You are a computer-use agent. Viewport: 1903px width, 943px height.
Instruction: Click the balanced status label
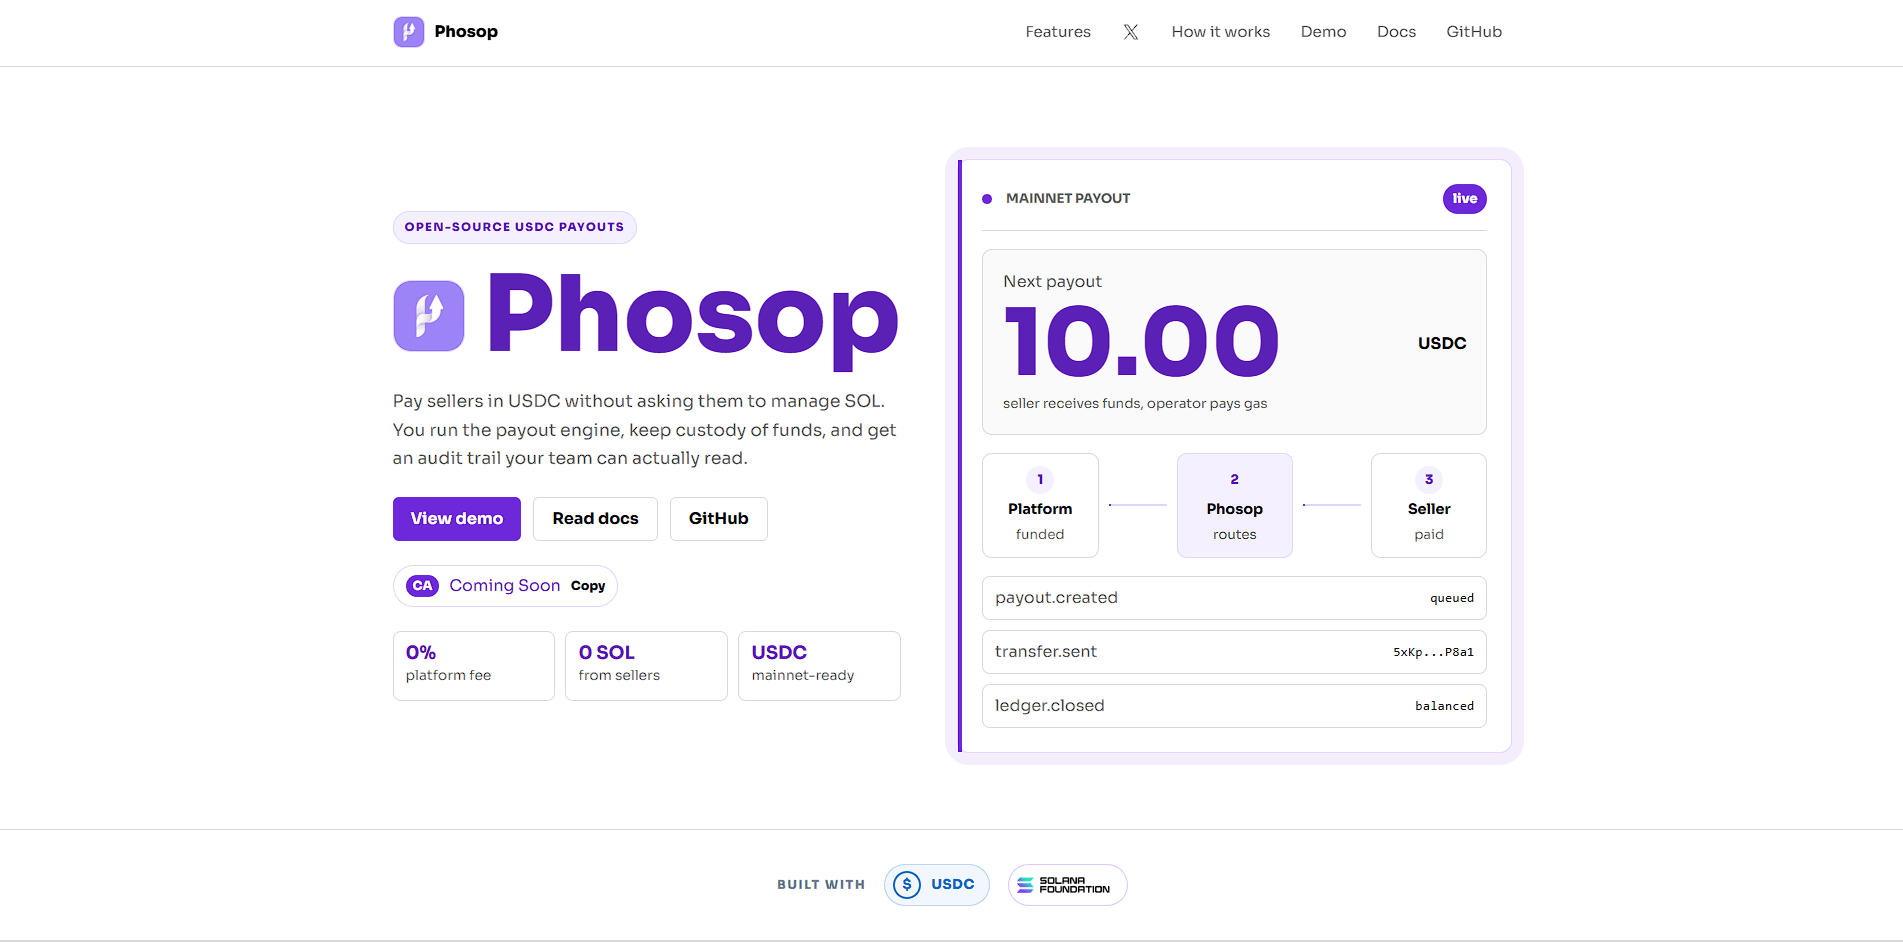click(x=1445, y=706)
